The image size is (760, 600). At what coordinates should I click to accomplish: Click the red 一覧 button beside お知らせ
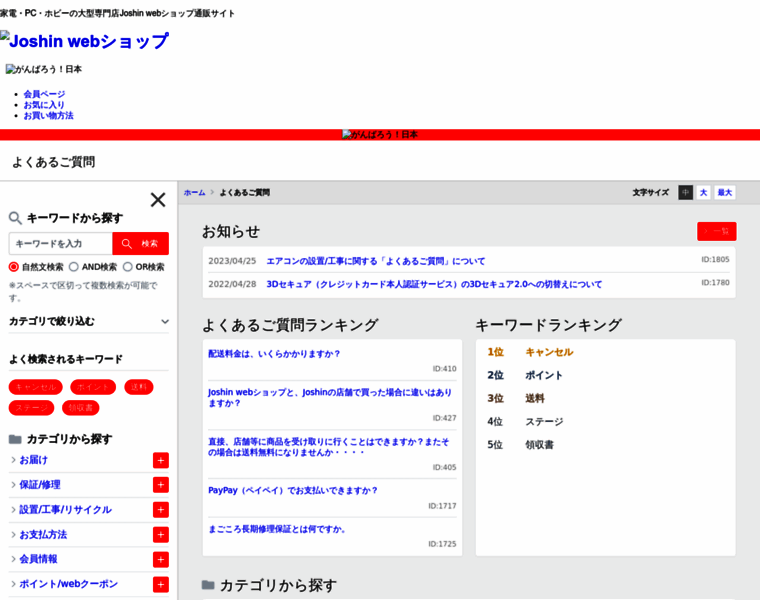click(717, 231)
